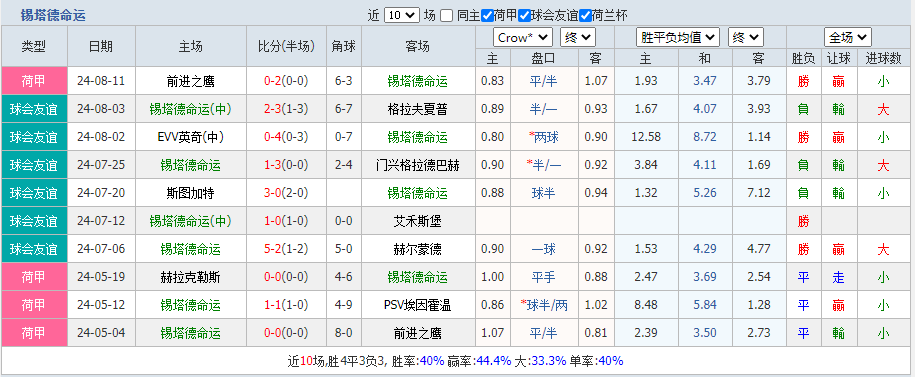
Task: Click away team 赫尔蒙德
Action: pos(418,249)
